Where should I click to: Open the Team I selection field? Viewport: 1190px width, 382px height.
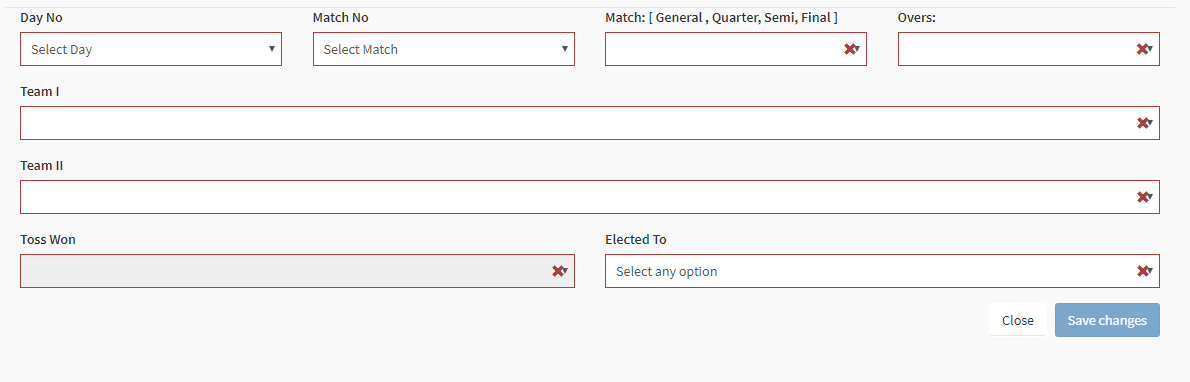[590, 123]
